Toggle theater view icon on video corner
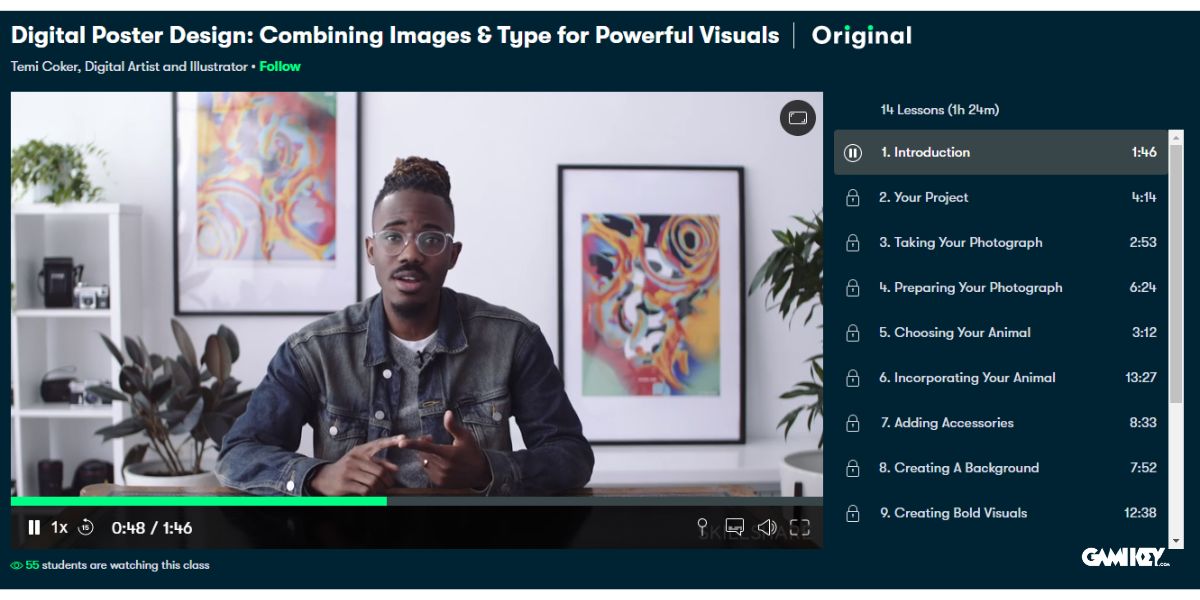This screenshot has width=1200, height=600. [x=797, y=118]
